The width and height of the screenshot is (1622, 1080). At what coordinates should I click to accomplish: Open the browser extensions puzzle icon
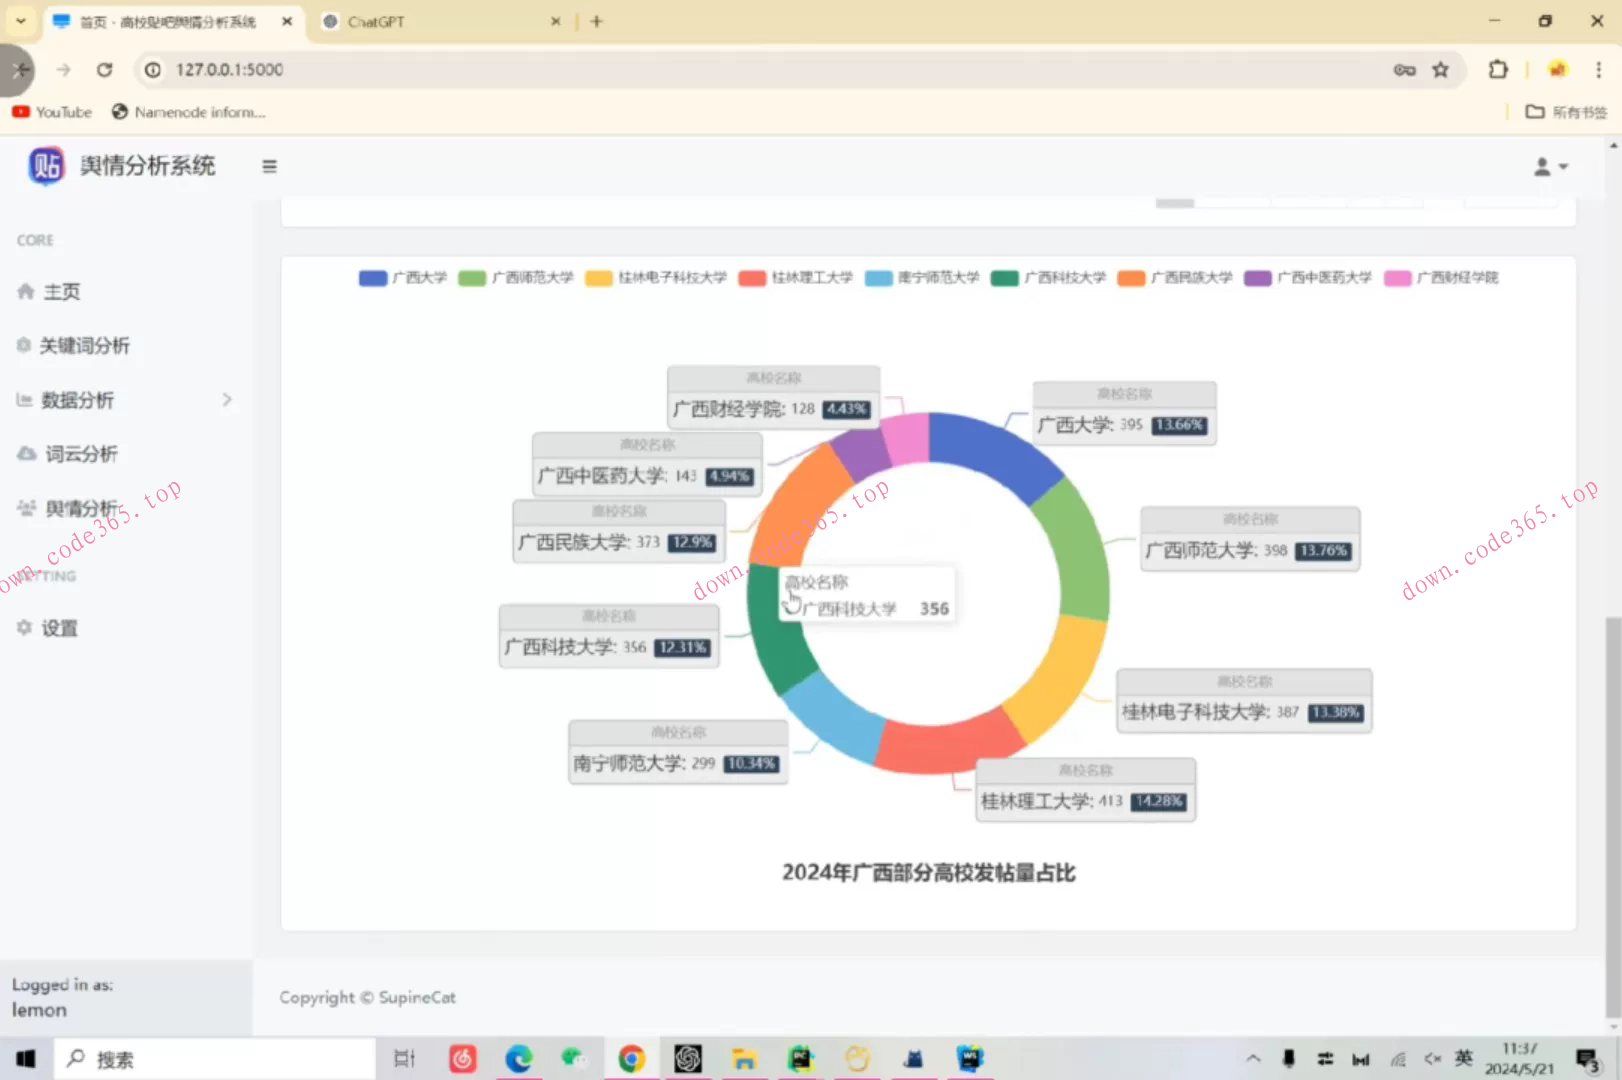click(x=1497, y=70)
